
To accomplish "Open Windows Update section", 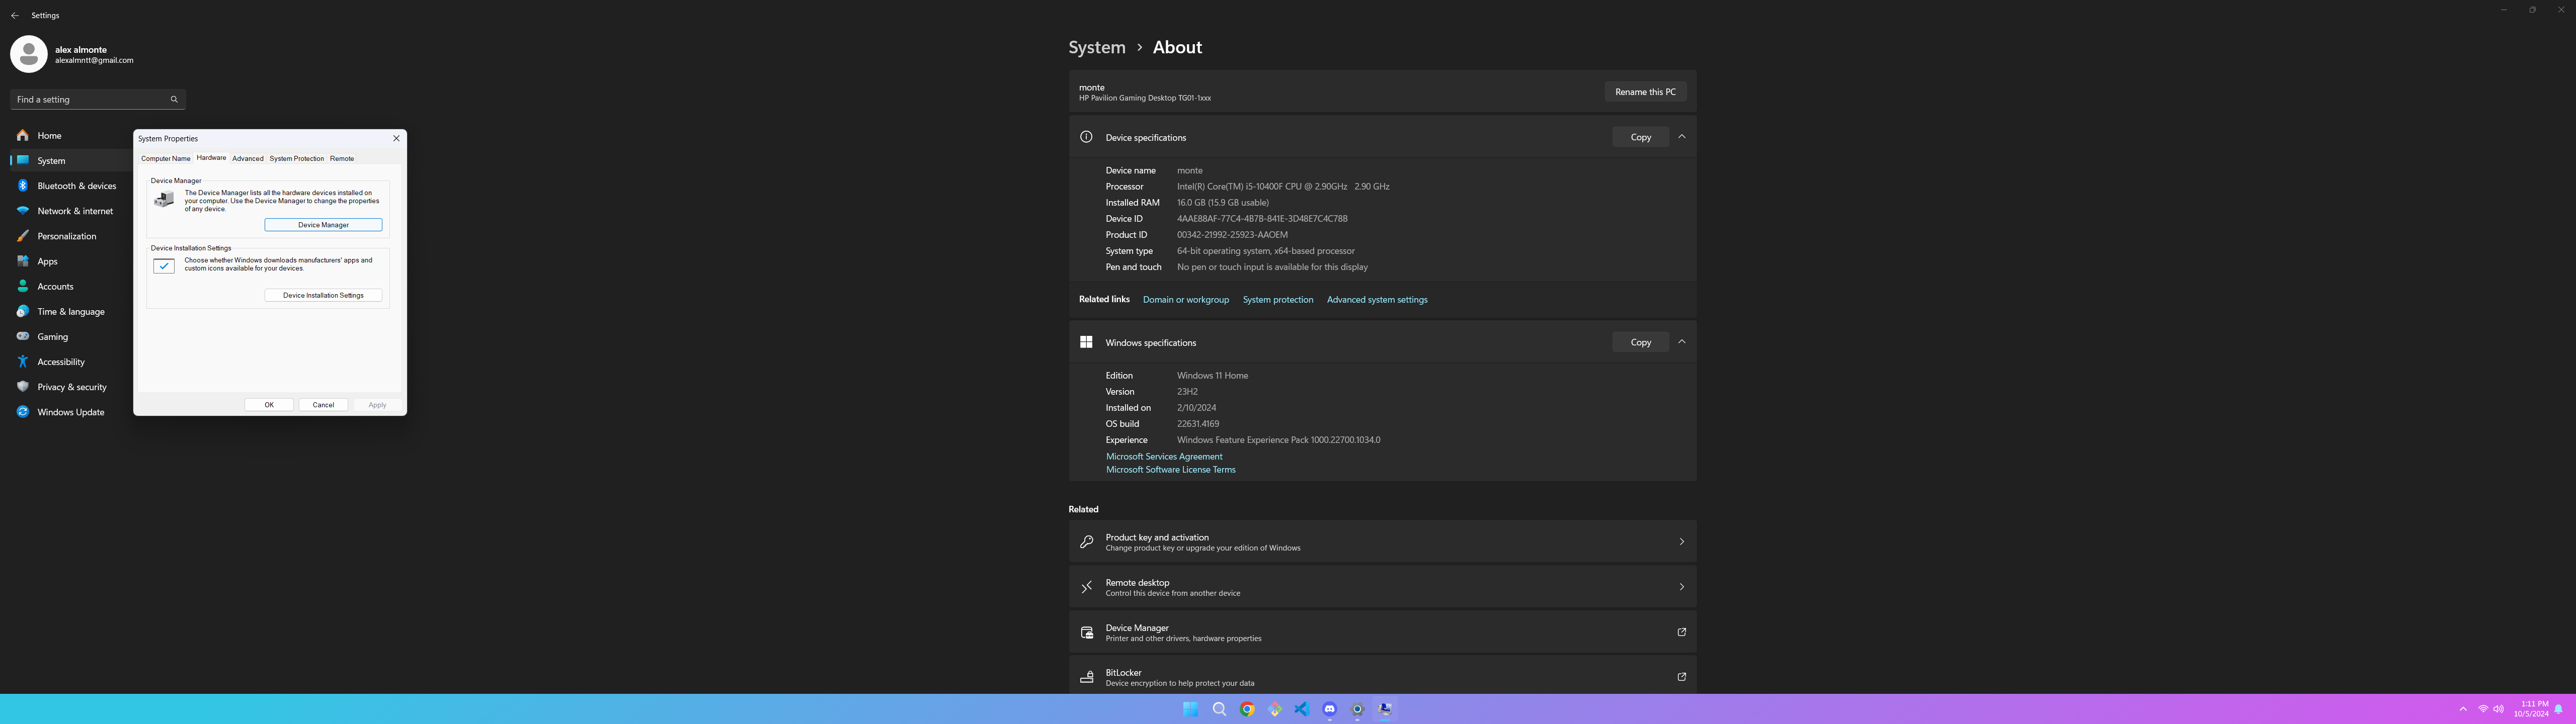I will point(70,412).
